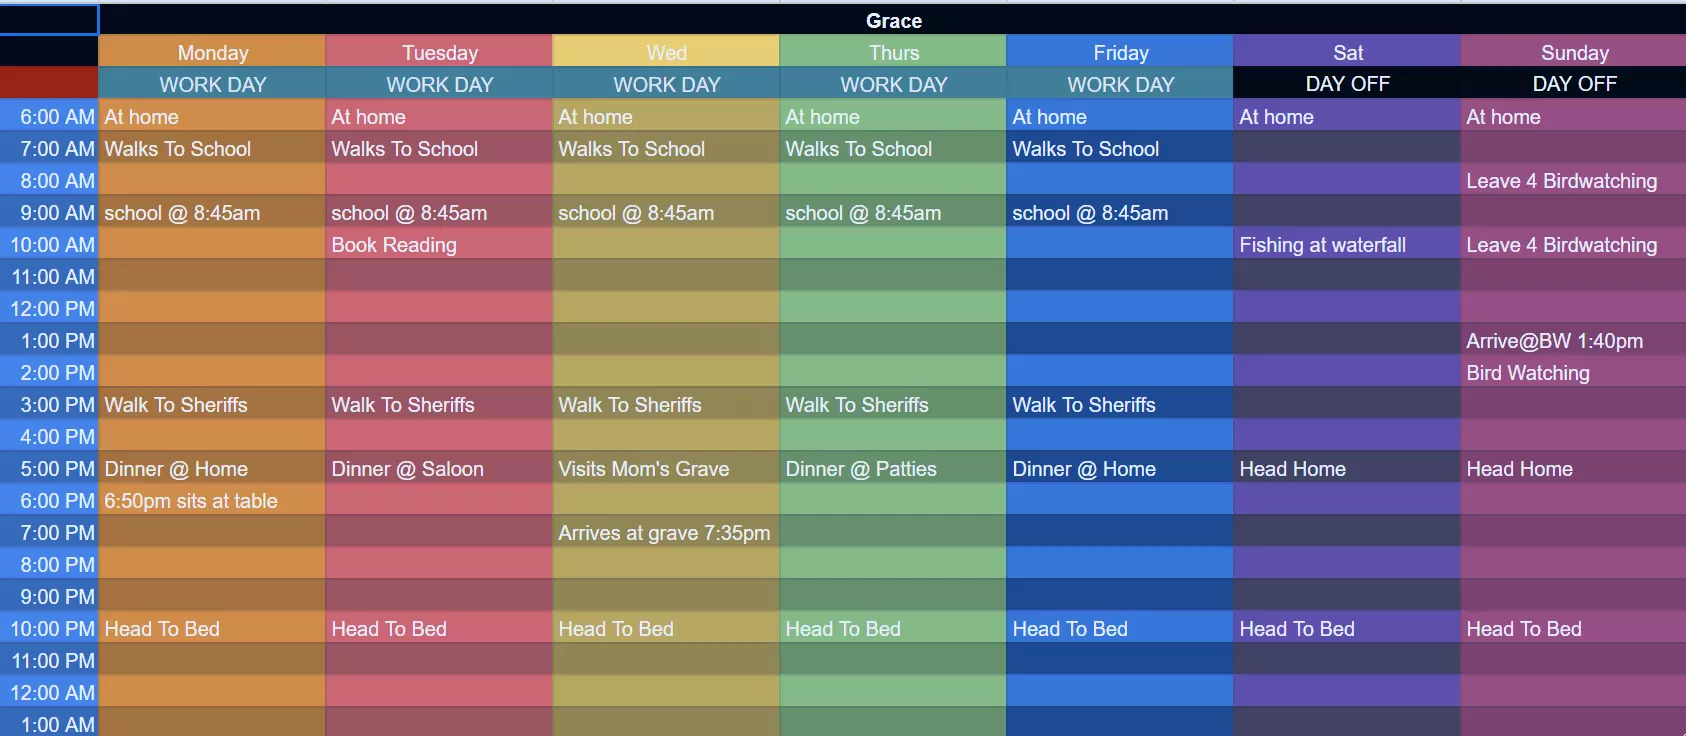Click the 12:00 PM time label
Viewport: 1686px width, 736px height.
(50, 309)
